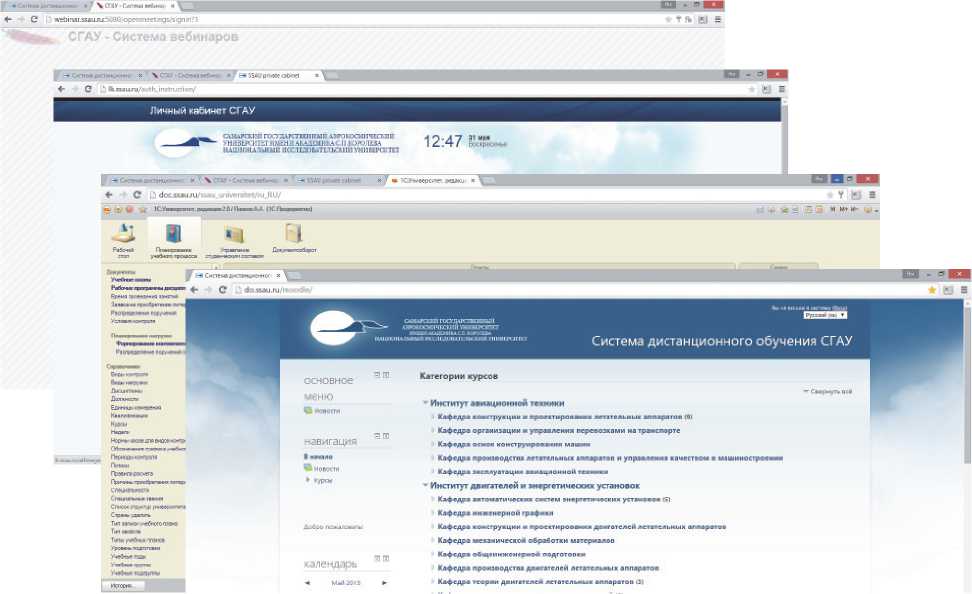Open Планирование учебного процесса section in 1C
Image resolution: width=972 pixels, height=594 pixels.
tap(174, 241)
